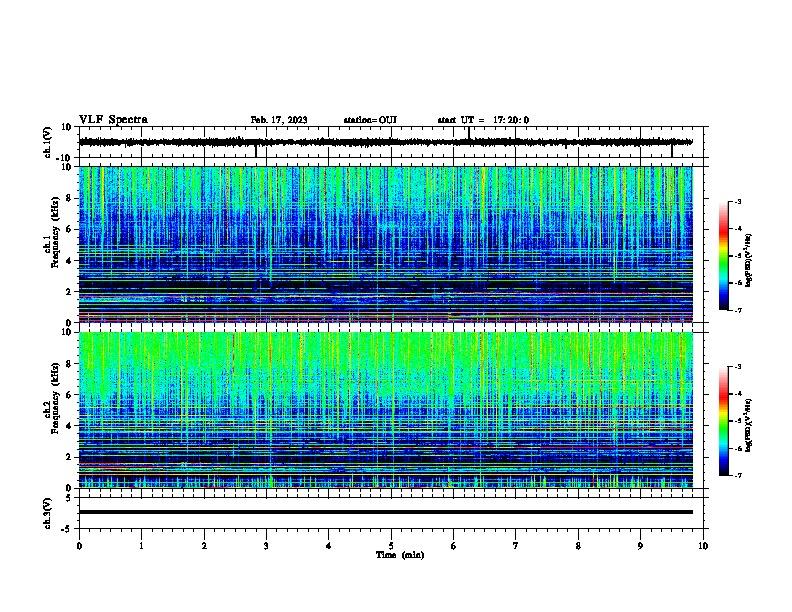This screenshot has height=612, width=792.
Task: Click the "ch.3(V)" axis label
Action: click(47, 513)
